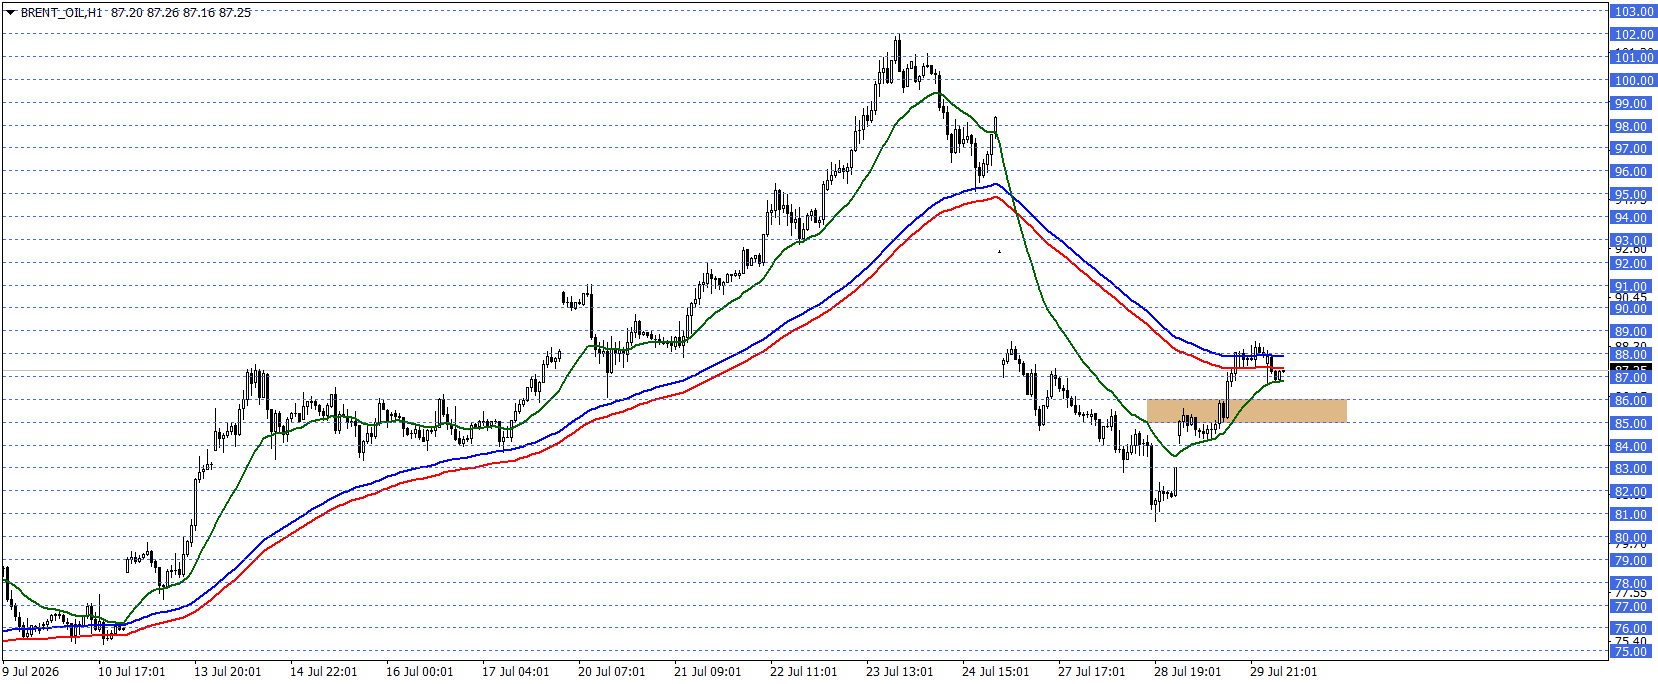This screenshot has height=684, width=1658.
Task: Click the 23 Jul 13:01 time label
Action: click(899, 672)
